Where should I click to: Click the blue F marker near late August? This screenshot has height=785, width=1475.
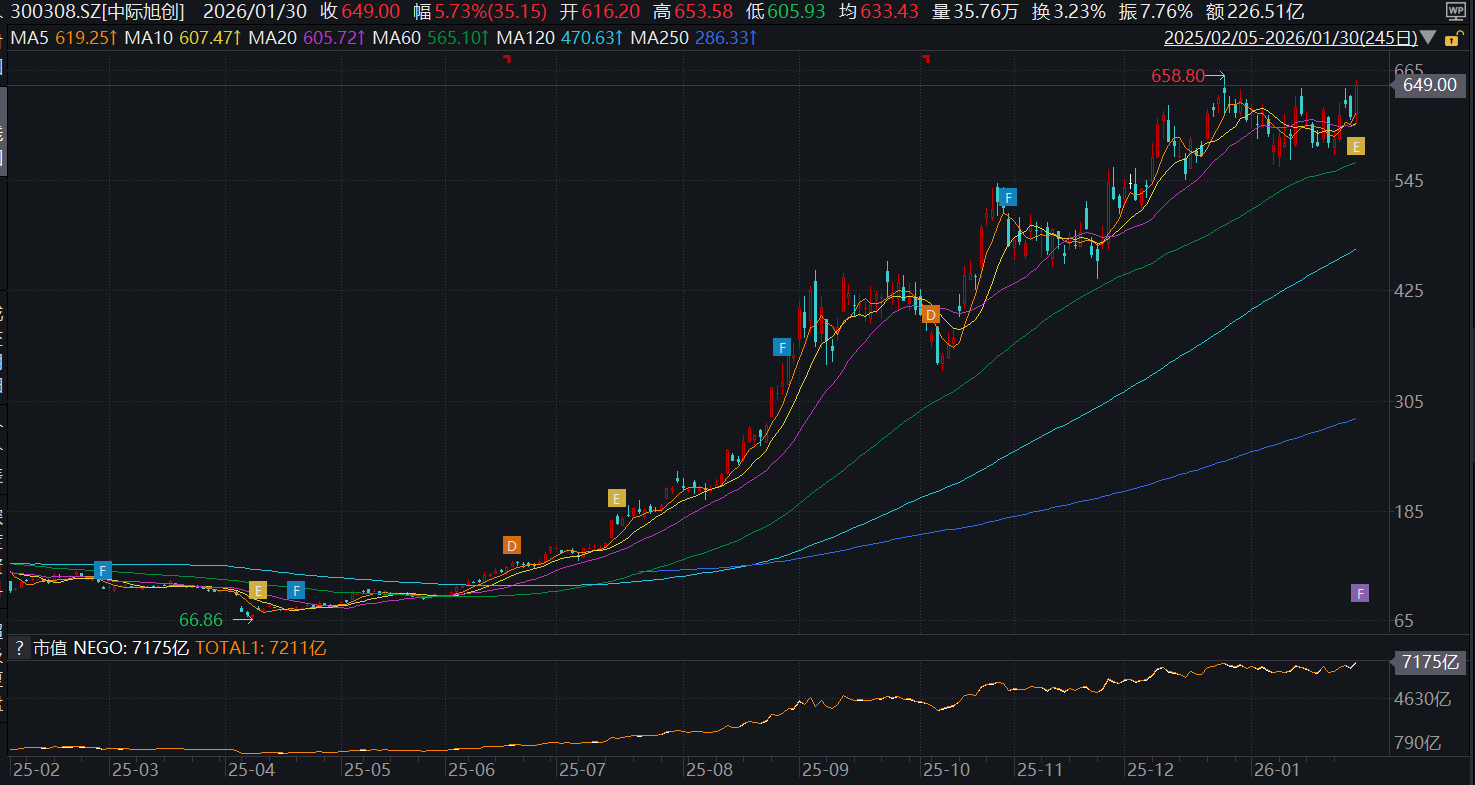point(782,347)
